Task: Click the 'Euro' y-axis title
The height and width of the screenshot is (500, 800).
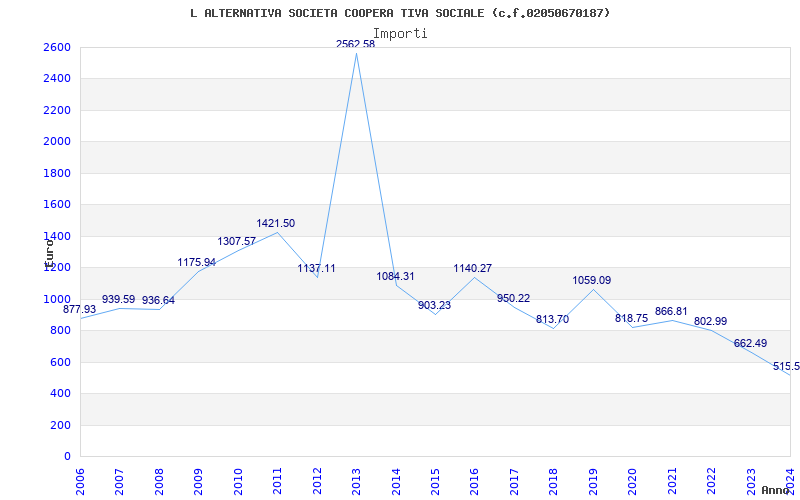Action: click(49, 254)
